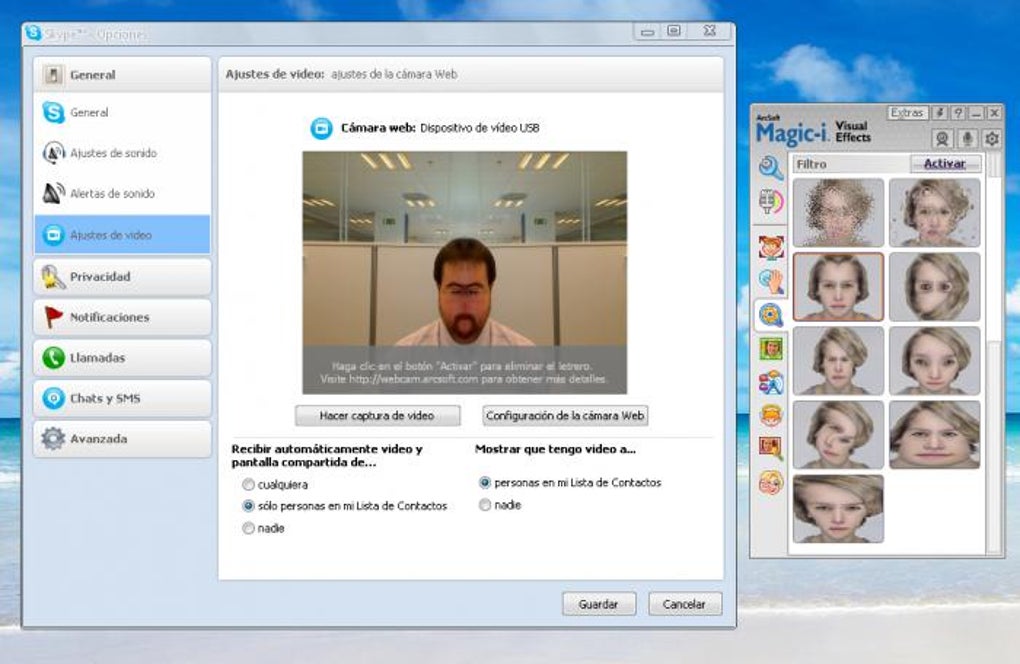Screen dimensions: 1020x664
Task: Open Alertas de sonido settings
Action: [122, 193]
